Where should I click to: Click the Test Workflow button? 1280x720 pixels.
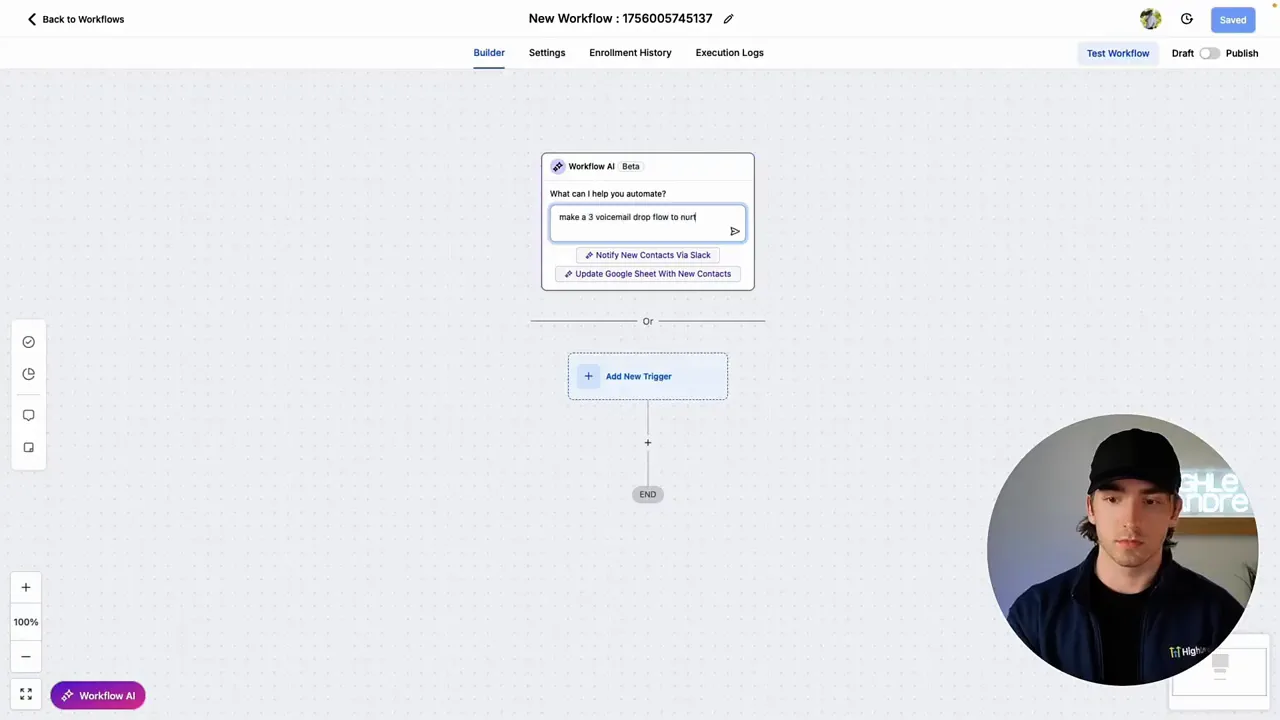click(1118, 53)
